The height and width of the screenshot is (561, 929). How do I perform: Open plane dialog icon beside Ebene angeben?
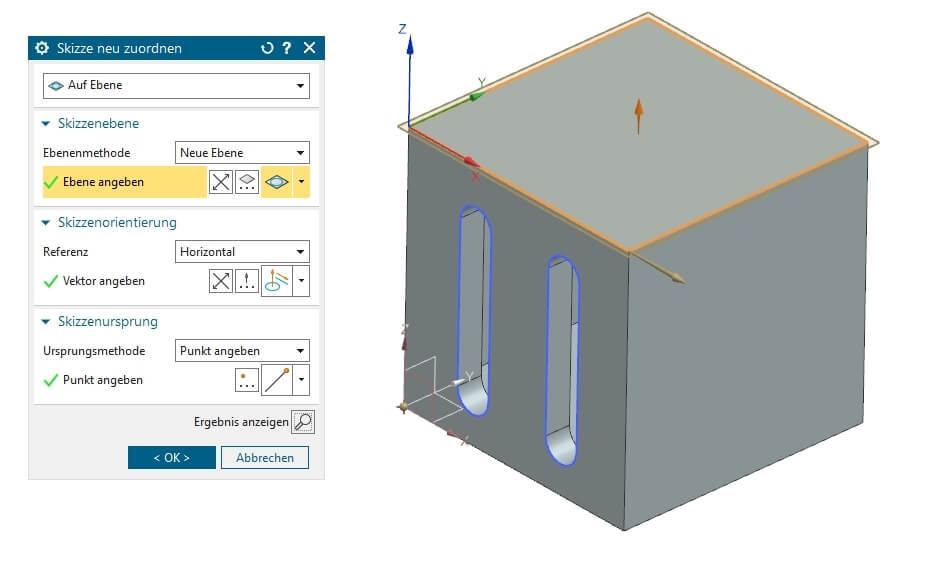247,182
